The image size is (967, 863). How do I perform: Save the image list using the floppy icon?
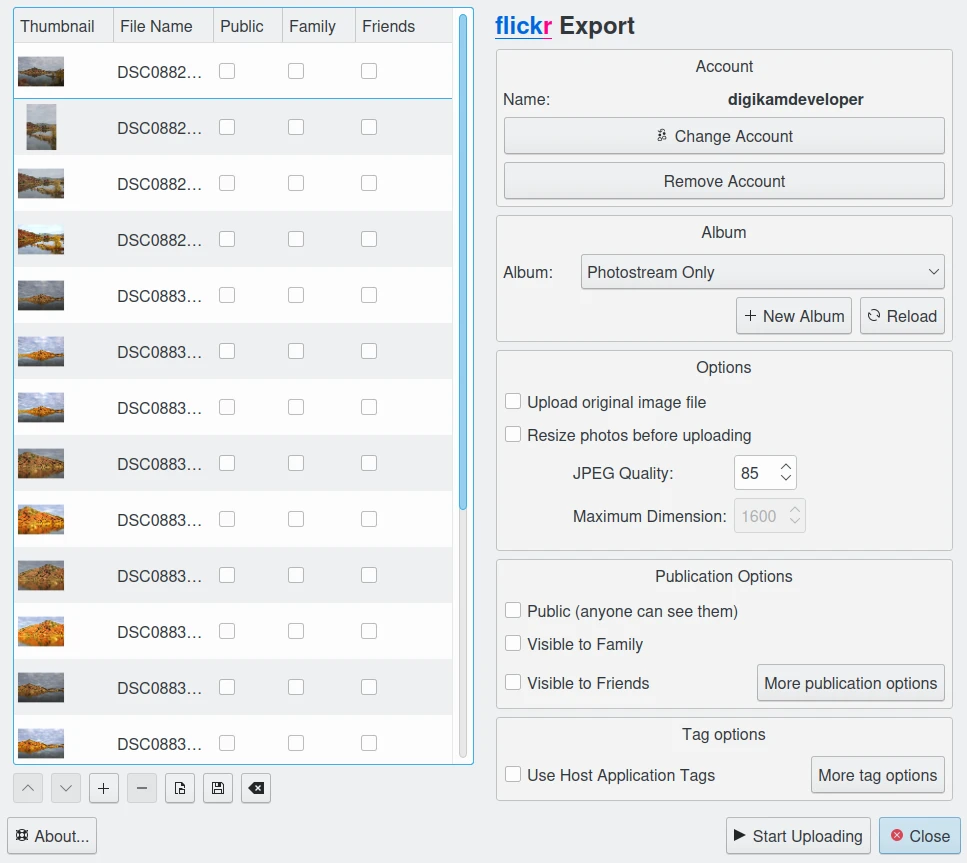point(218,788)
